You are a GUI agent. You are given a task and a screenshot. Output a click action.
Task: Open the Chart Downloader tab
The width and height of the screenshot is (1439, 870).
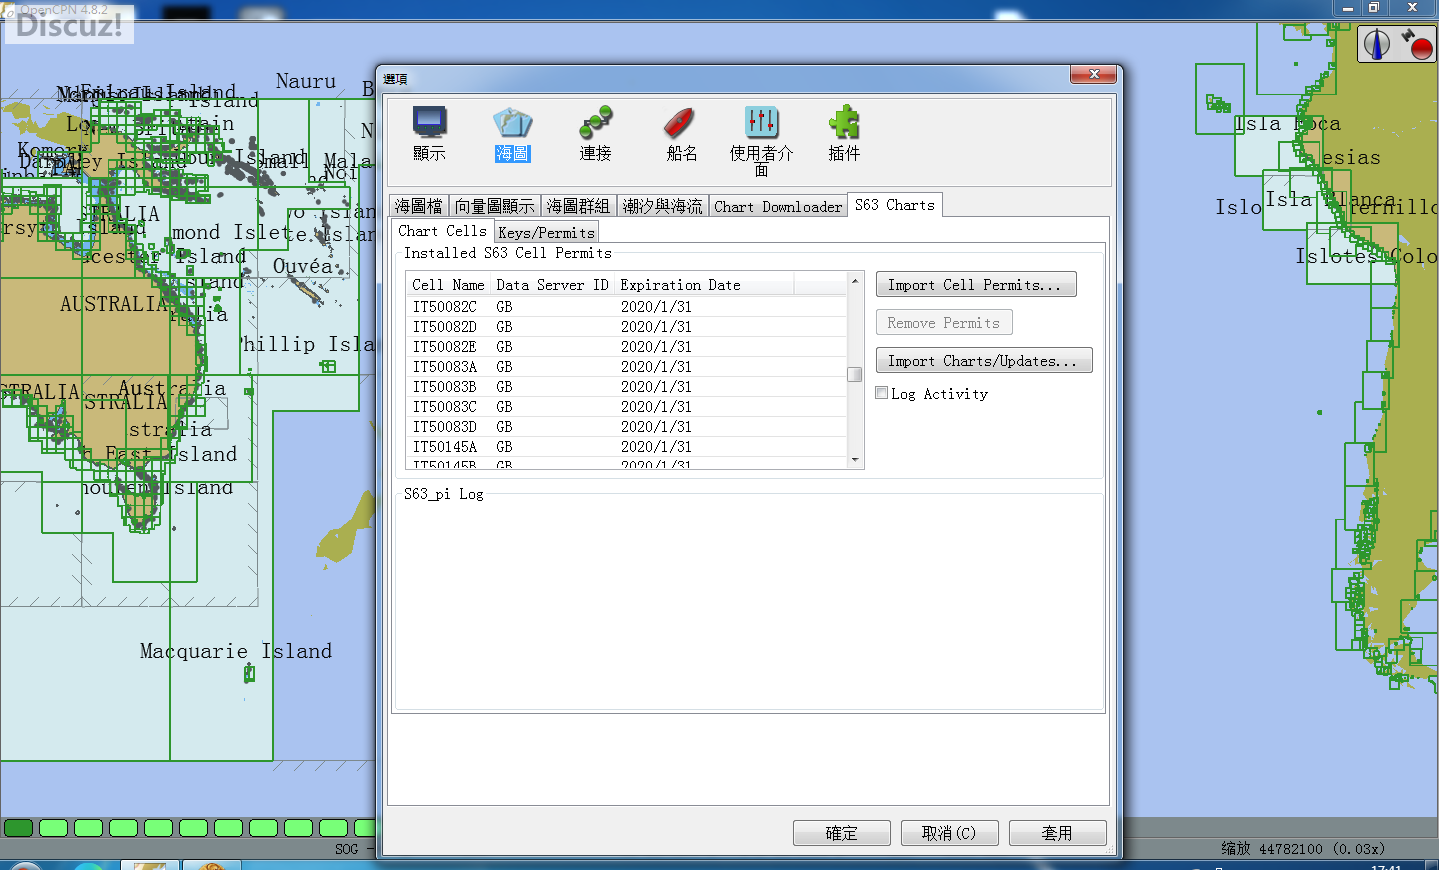coord(778,206)
